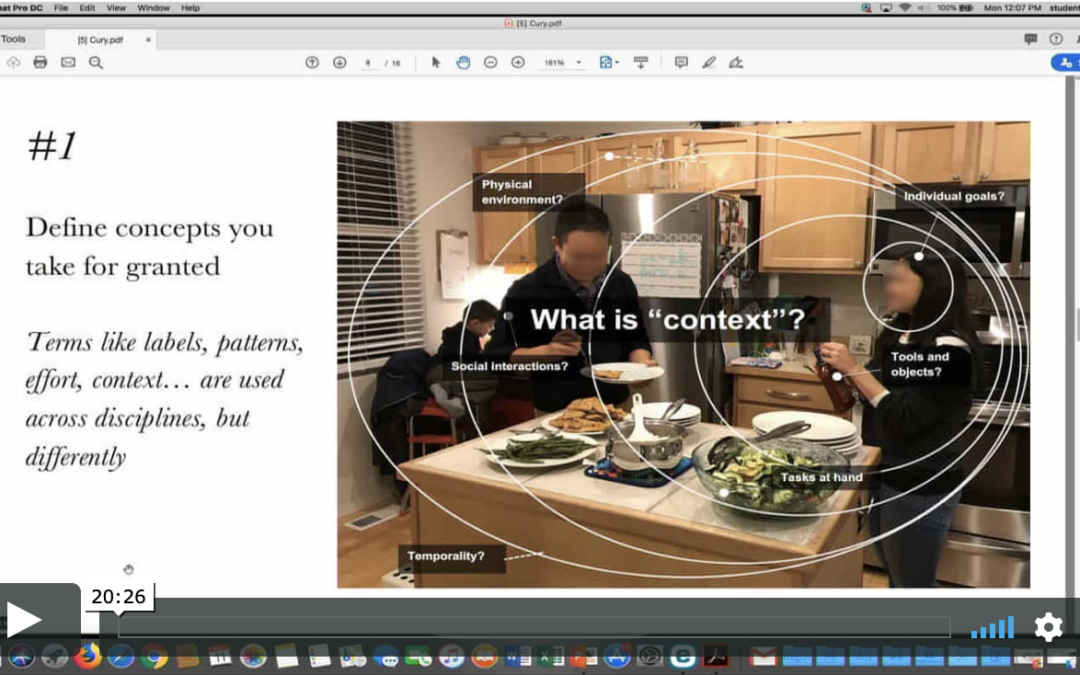Click the page number field showing 8
Image resolution: width=1080 pixels, height=675 pixels.
click(x=369, y=63)
